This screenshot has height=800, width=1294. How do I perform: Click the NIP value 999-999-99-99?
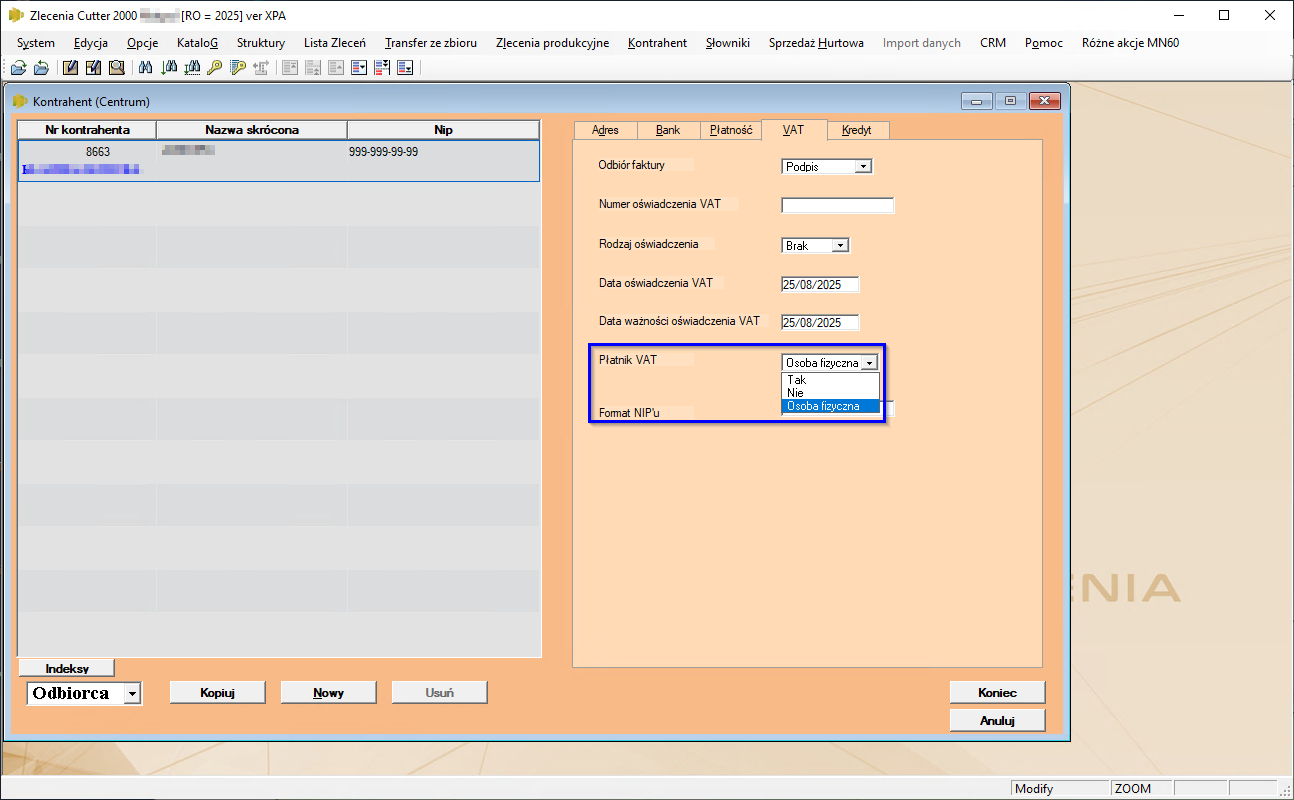[384, 152]
